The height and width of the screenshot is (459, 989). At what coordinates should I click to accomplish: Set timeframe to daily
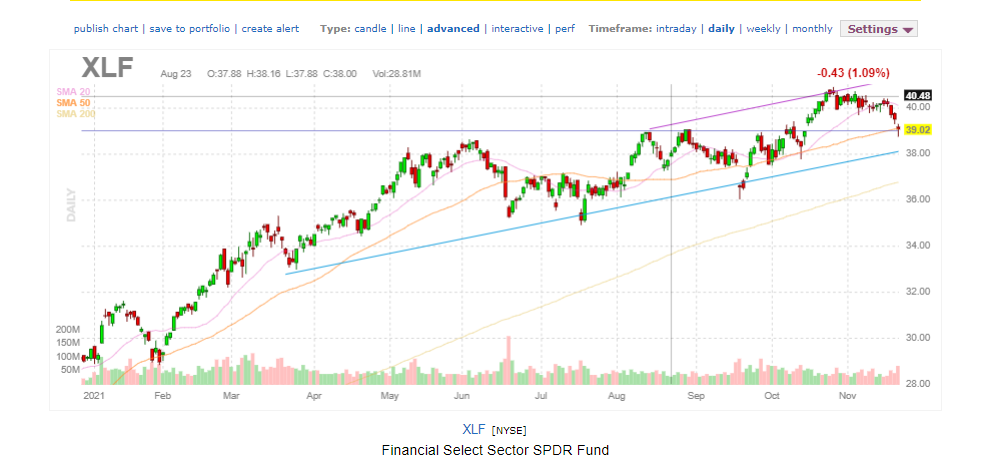(x=721, y=28)
